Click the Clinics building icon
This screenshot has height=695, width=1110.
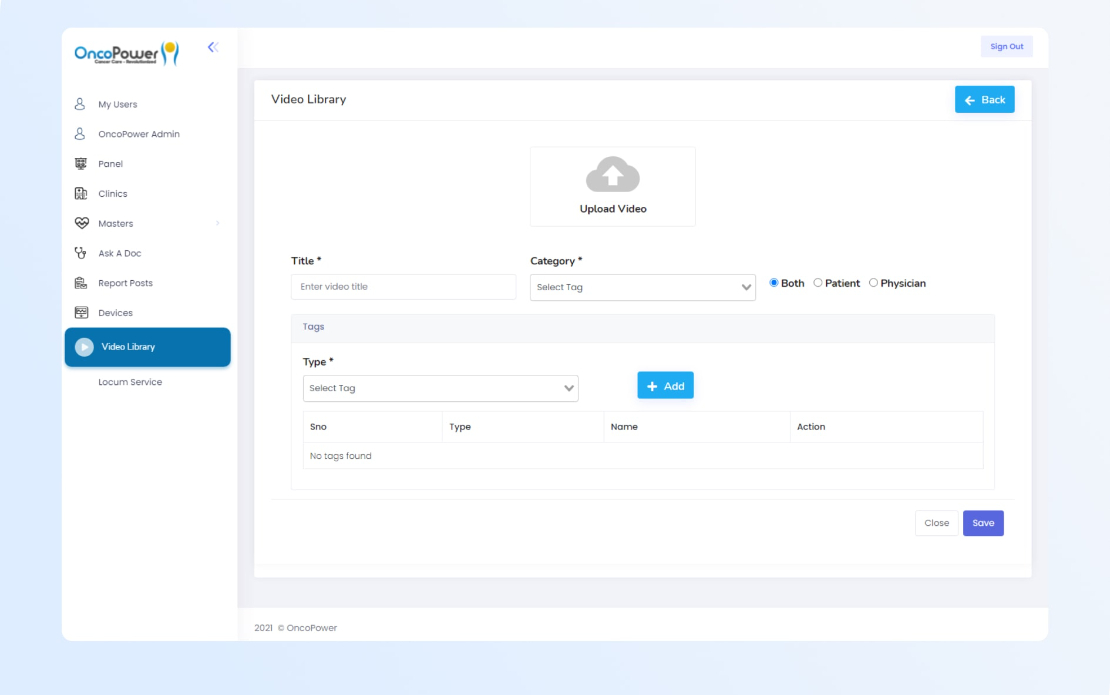pyautogui.click(x=81, y=193)
